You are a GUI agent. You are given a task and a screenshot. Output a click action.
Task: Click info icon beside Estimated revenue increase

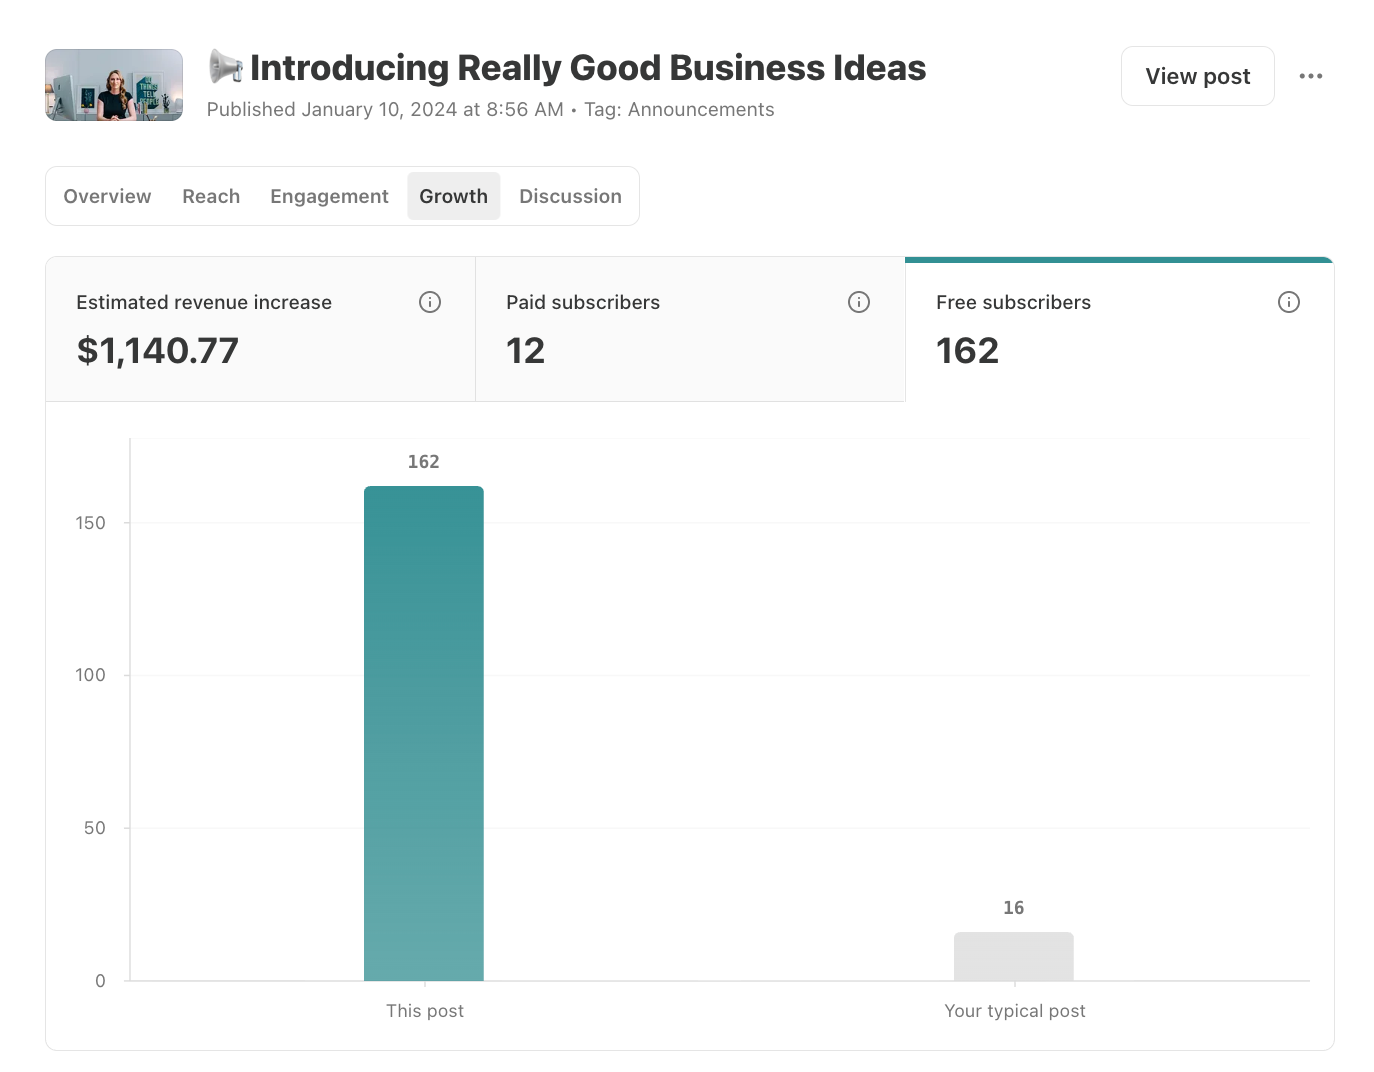430,302
